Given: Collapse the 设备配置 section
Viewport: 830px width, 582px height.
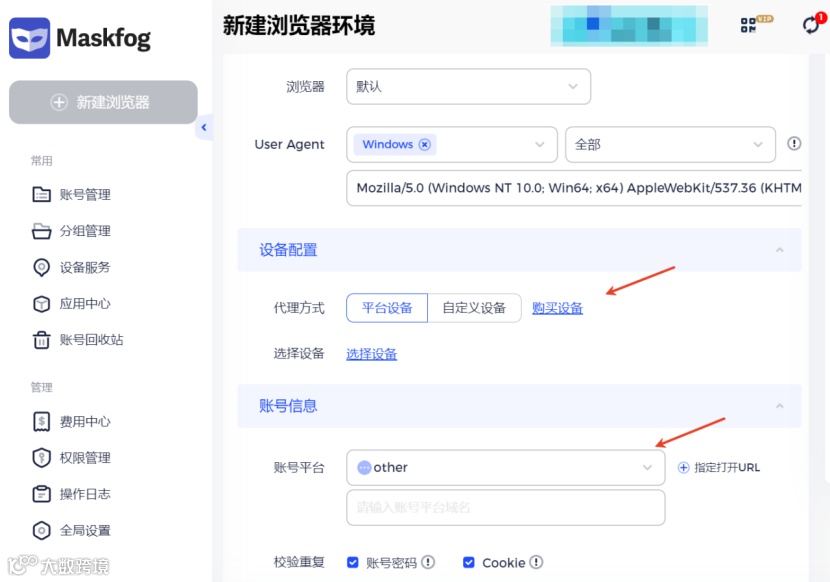Looking at the screenshot, I should 780,250.
